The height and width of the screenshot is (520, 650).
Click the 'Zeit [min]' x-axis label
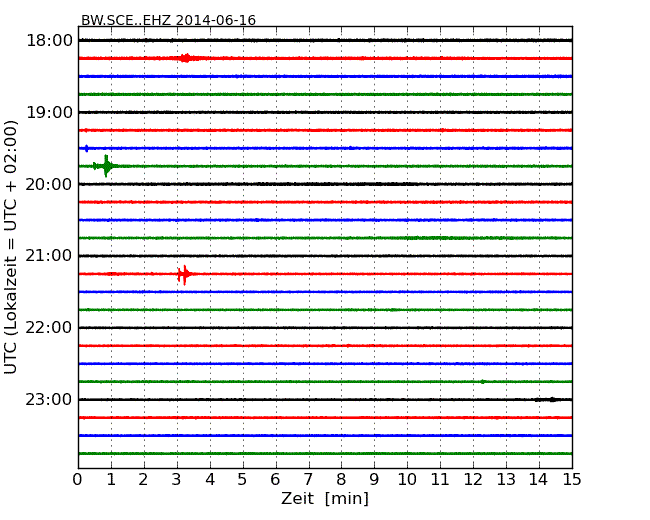click(x=324, y=499)
